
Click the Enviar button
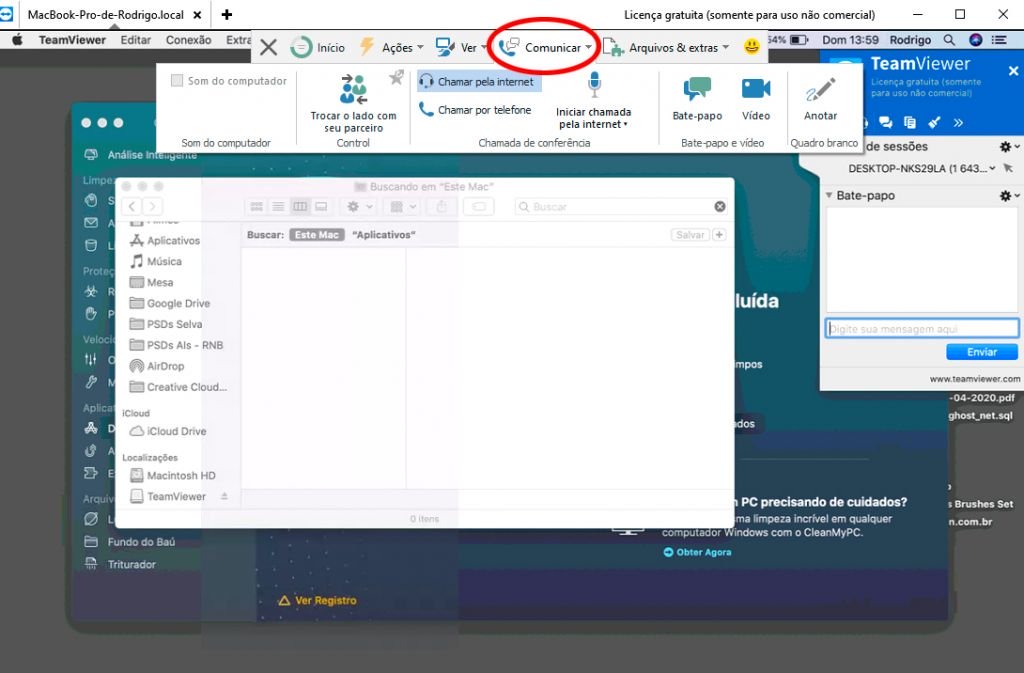[x=982, y=352]
